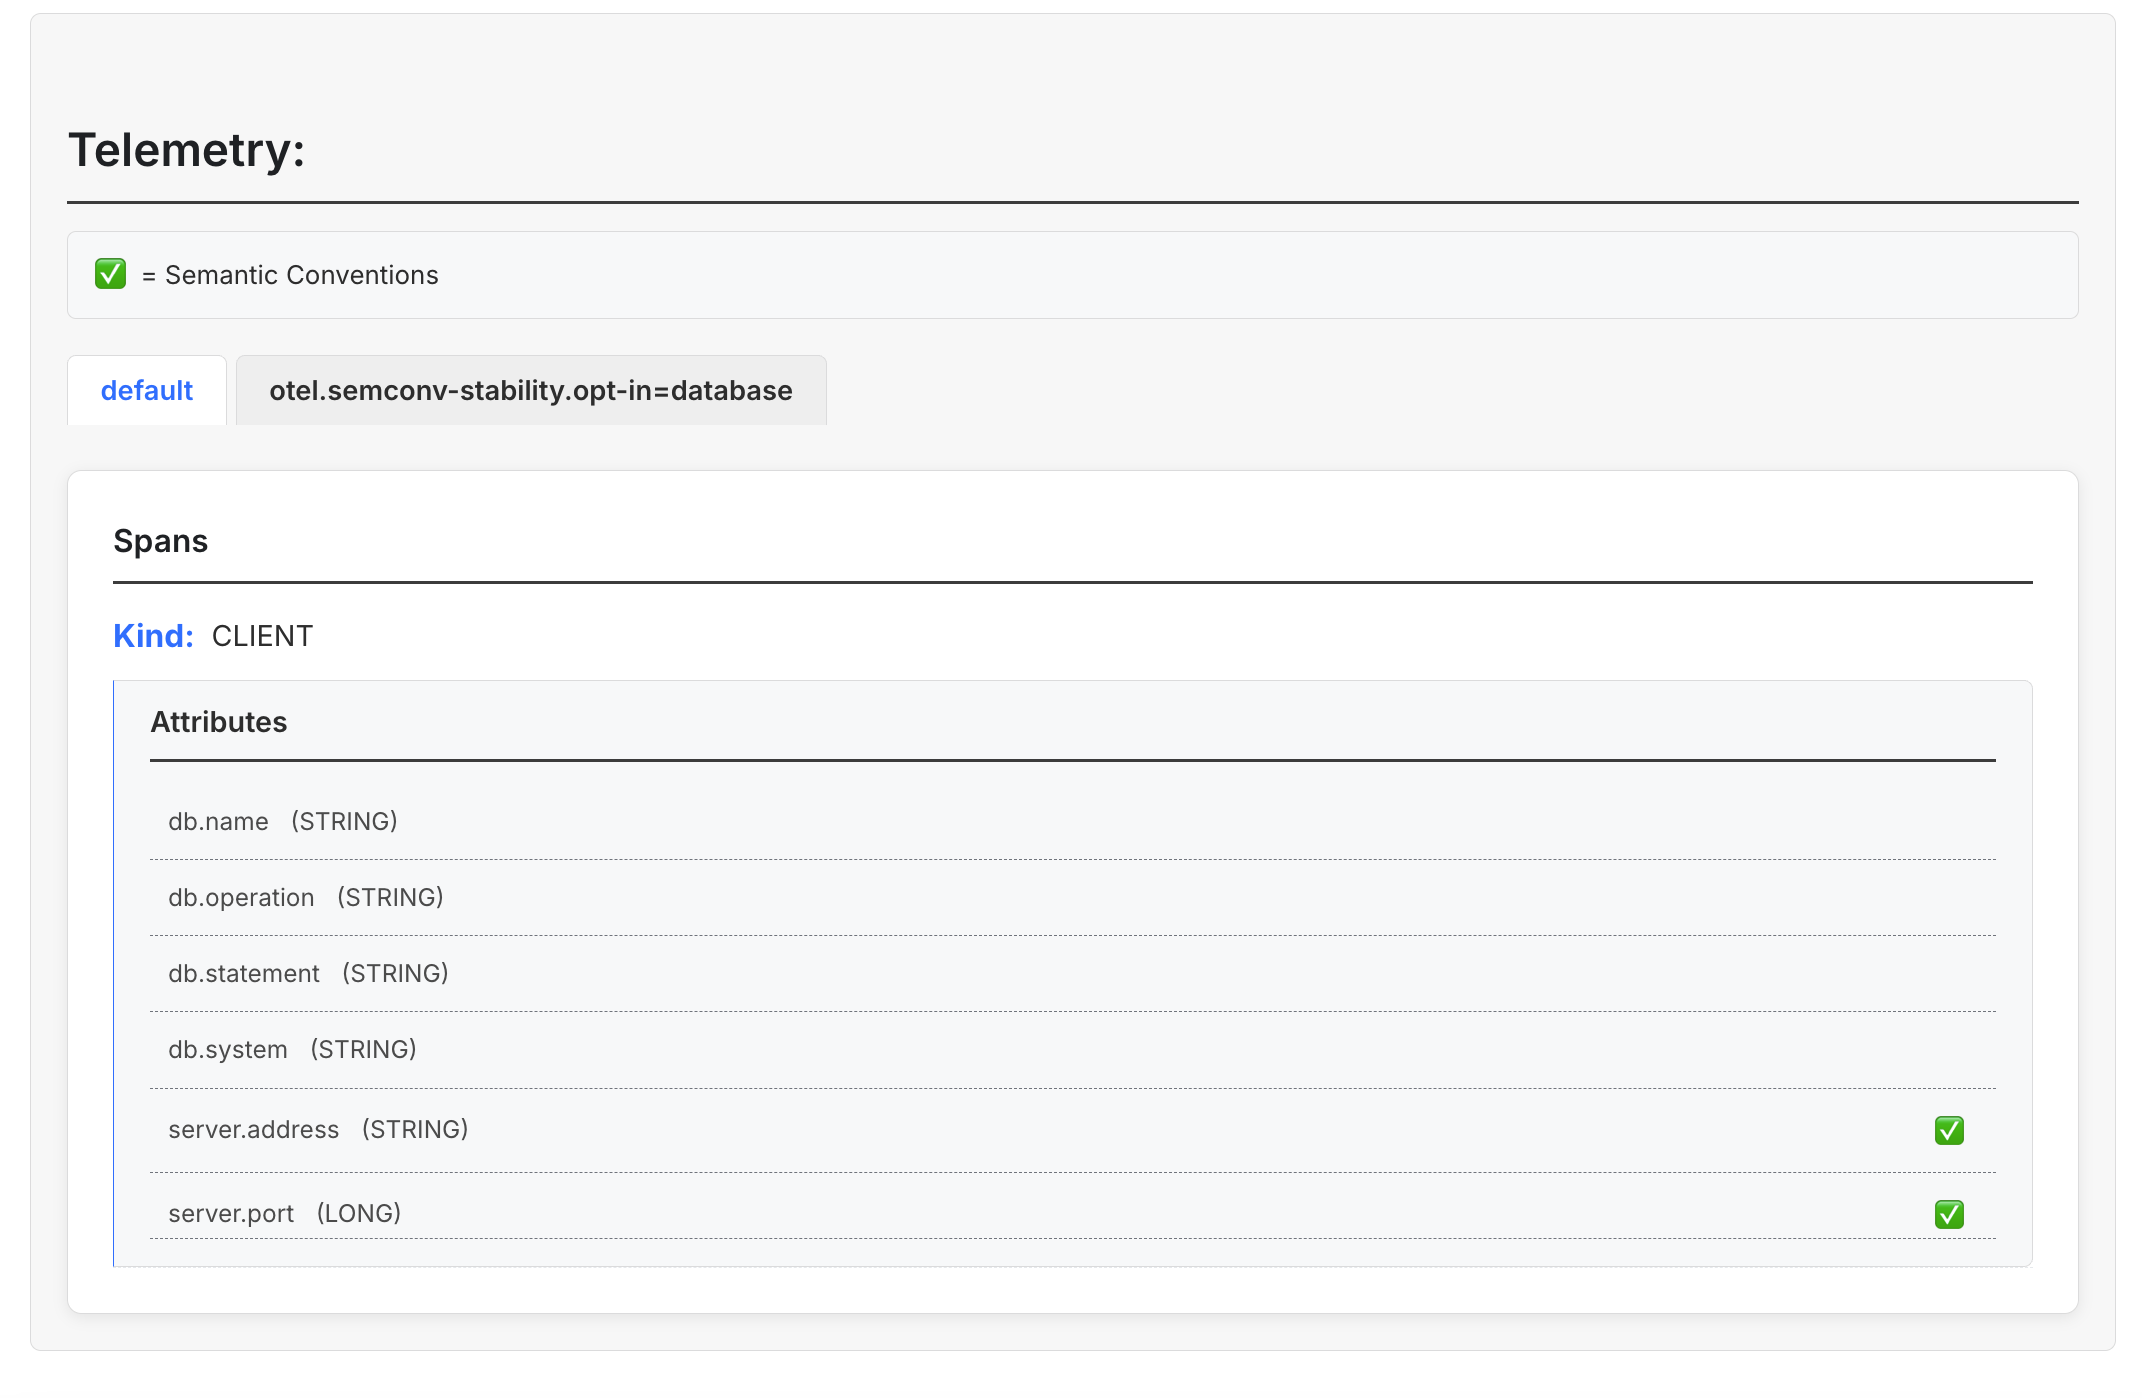Click server.address semantic convention checkmark
Screen dimensions: 2142x1398
(x=1948, y=1130)
